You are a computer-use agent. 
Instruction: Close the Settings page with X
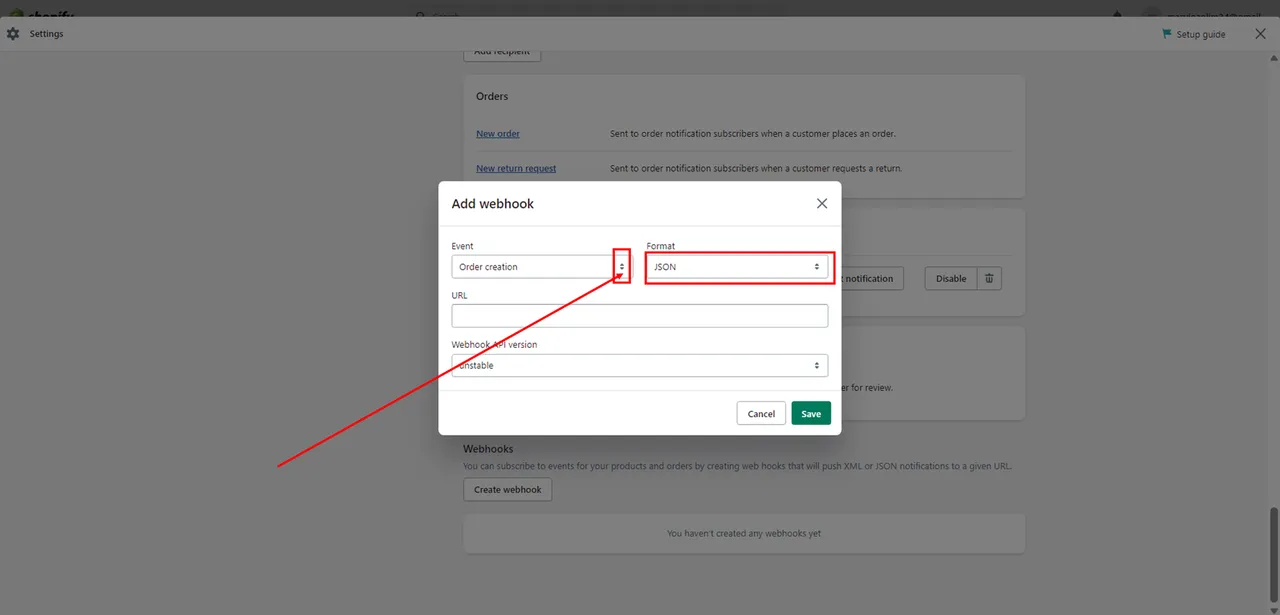click(1260, 34)
